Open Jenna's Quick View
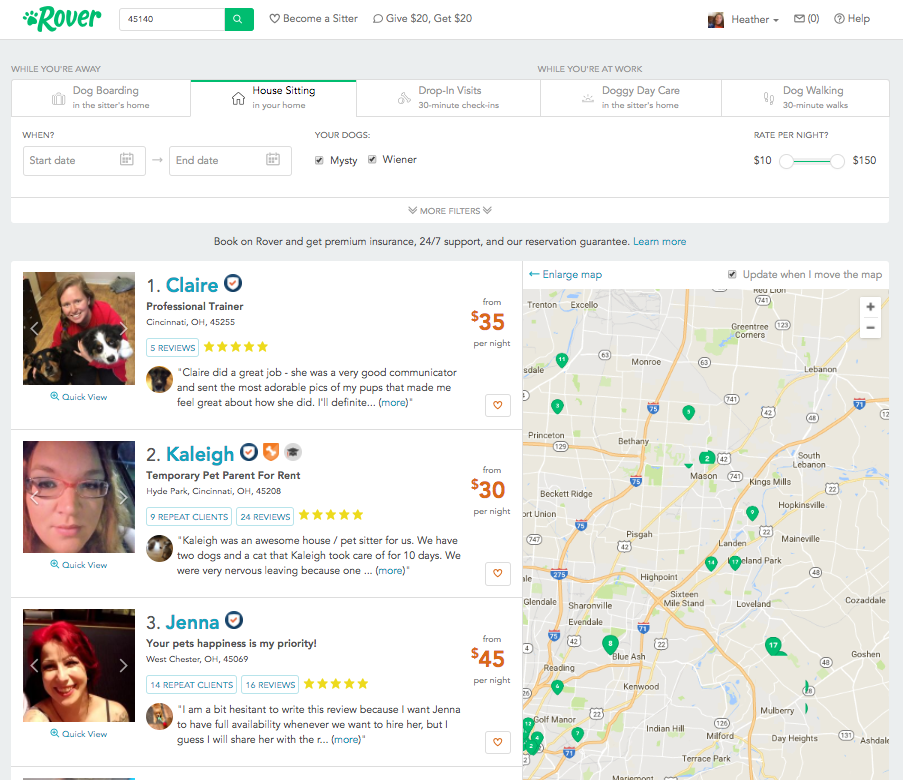 coord(78,734)
